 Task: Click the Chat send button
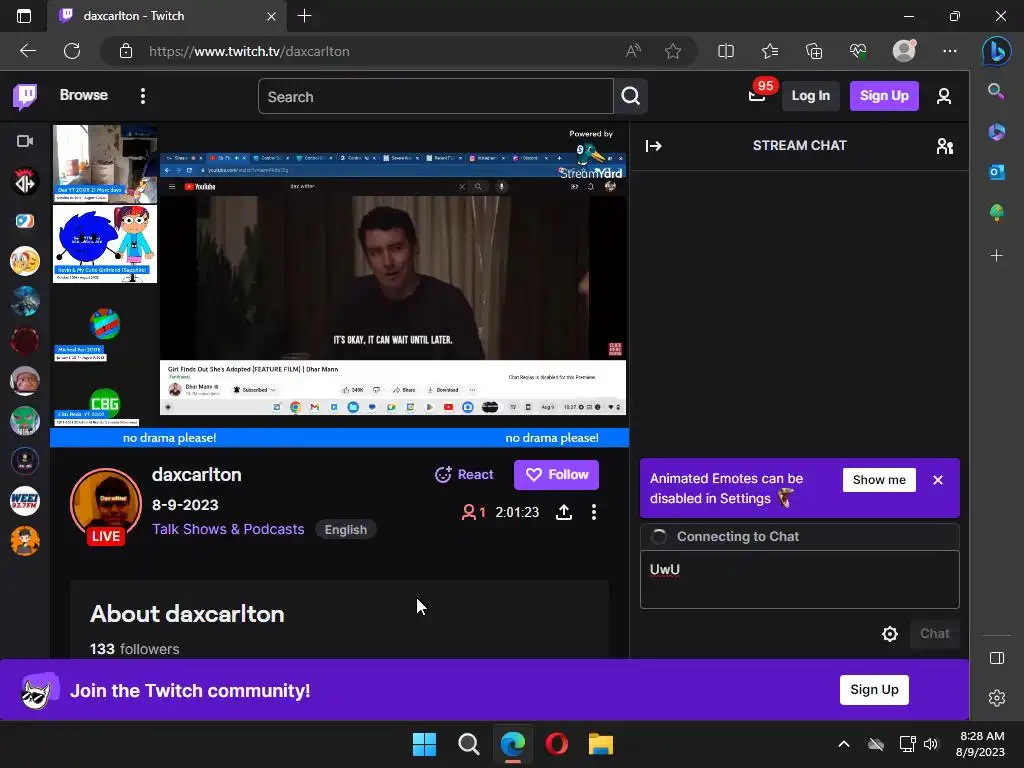pyautogui.click(x=934, y=633)
